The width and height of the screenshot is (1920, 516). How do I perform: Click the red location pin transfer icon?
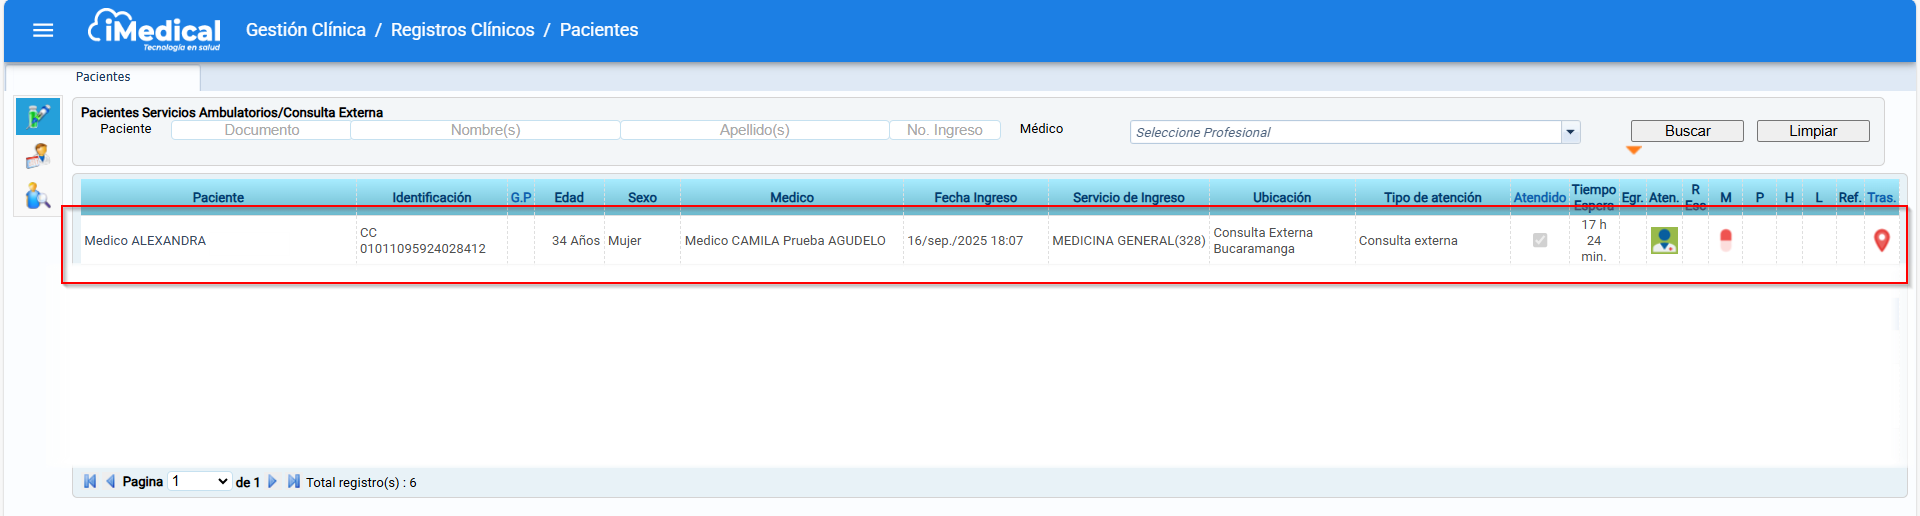point(1881,240)
